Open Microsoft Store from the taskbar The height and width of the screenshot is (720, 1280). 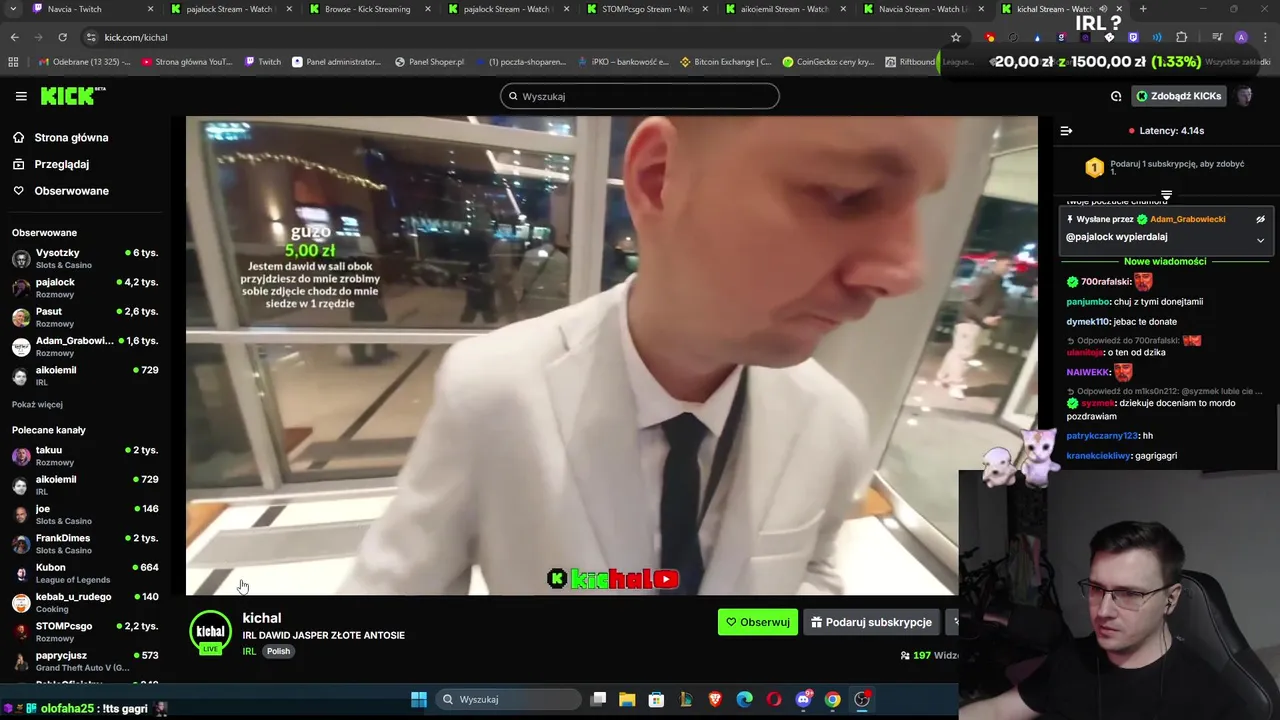click(x=656, y=699)
